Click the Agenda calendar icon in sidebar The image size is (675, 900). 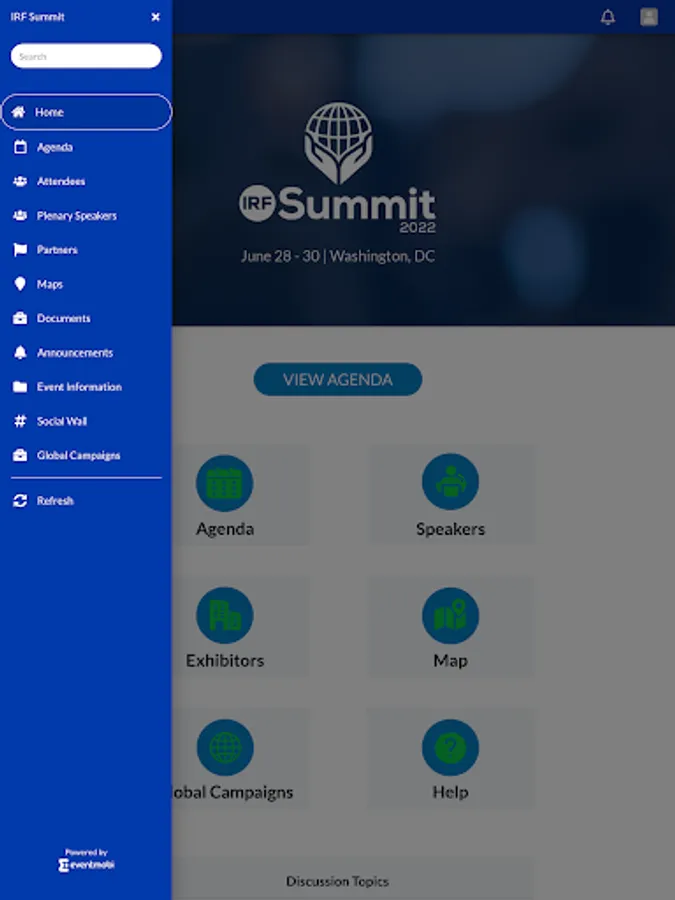20,147
